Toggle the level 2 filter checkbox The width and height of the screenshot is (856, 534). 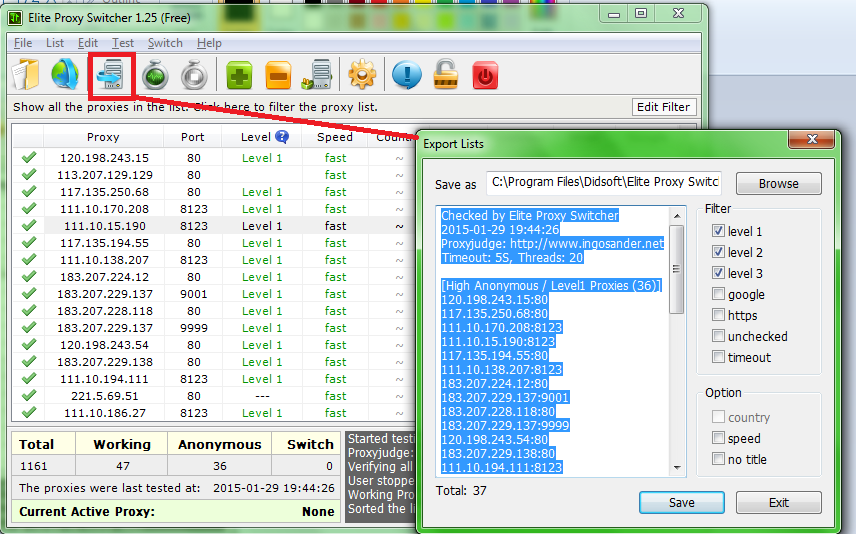[x=718, y=252]
